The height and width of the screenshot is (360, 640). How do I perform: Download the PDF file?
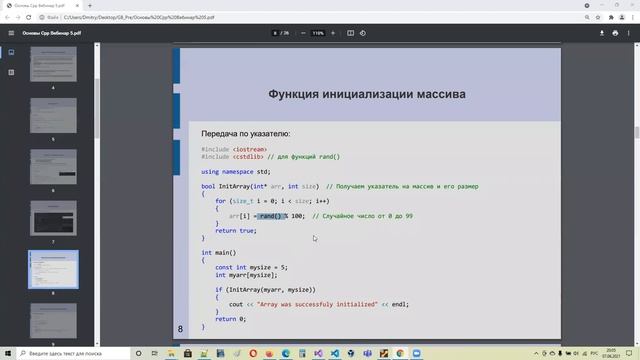coord(602,33)
